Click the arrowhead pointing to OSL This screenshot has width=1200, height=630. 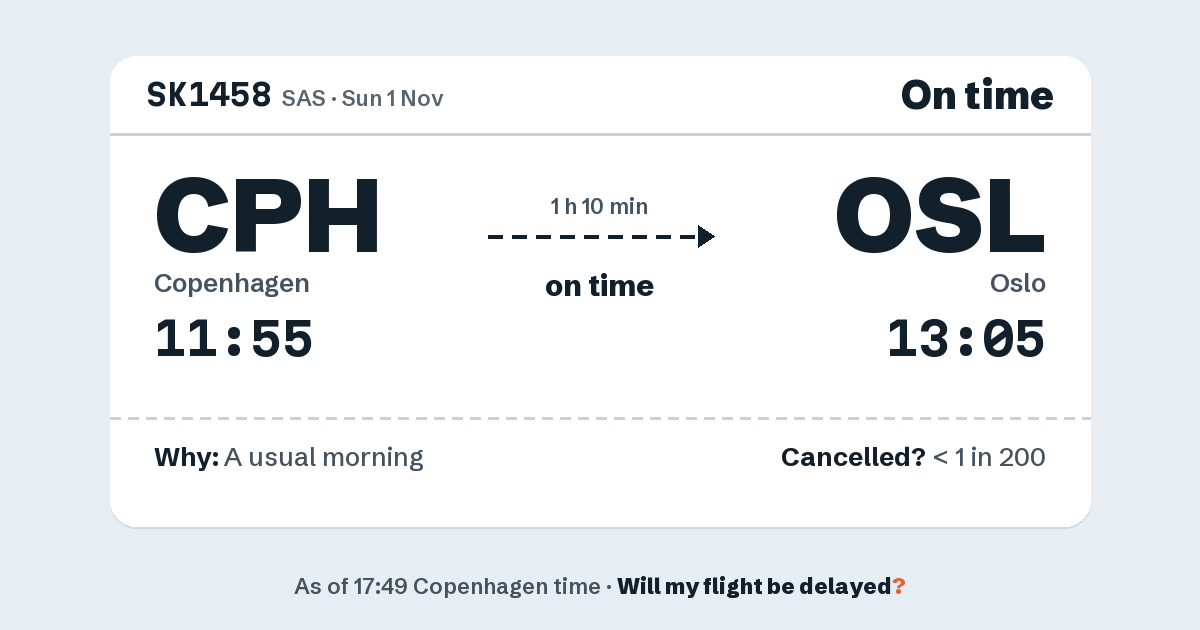tap(706, 237)
